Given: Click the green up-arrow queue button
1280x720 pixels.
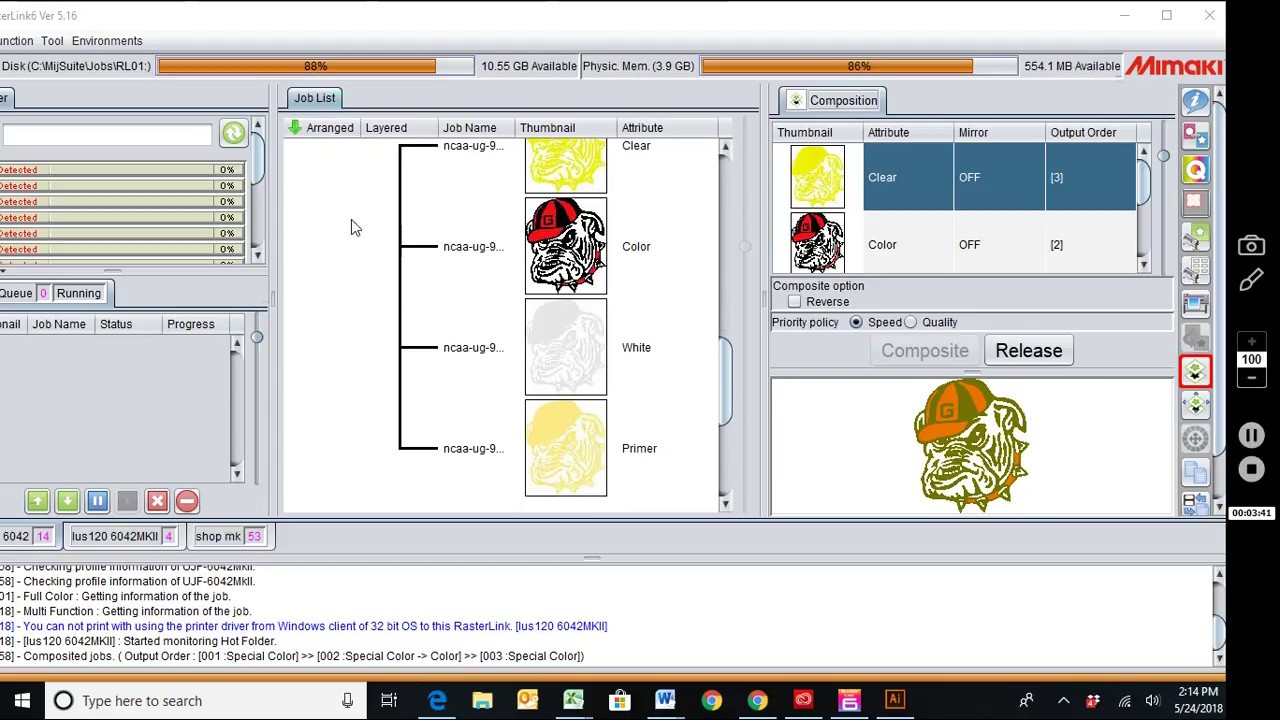Looking at the screenshot, I should [37, 501].
